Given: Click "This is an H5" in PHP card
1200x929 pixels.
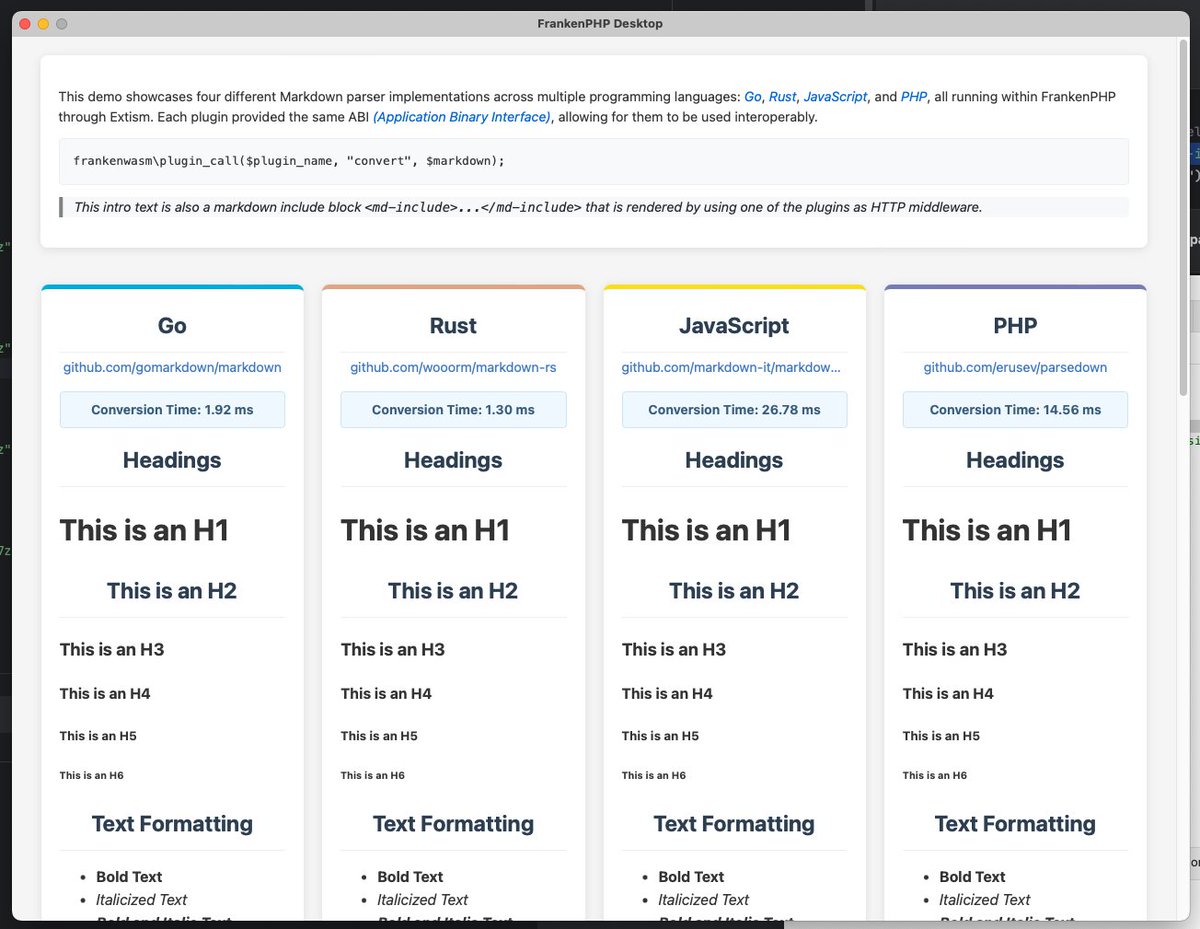Looking at the screenshot, I should (x=941, y=736).
